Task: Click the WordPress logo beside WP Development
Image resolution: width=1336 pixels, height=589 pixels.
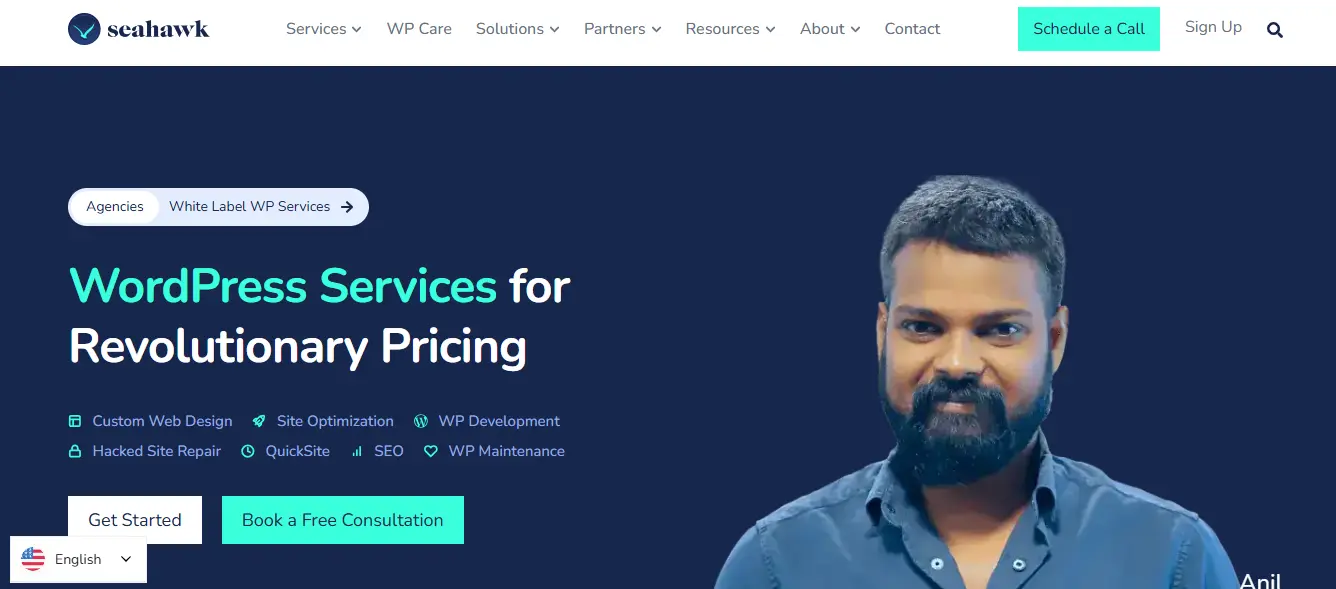Action: point(421,421)
